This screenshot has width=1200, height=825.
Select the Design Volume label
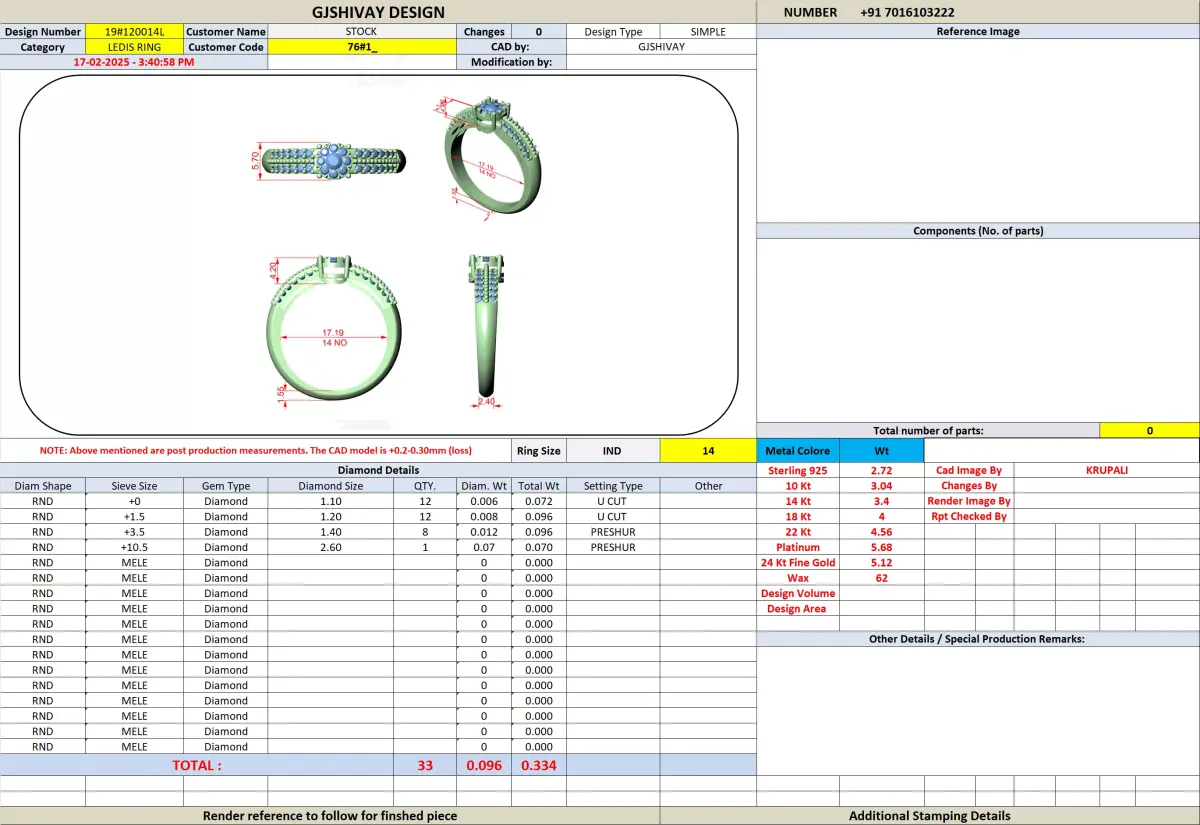click(798, 593)
